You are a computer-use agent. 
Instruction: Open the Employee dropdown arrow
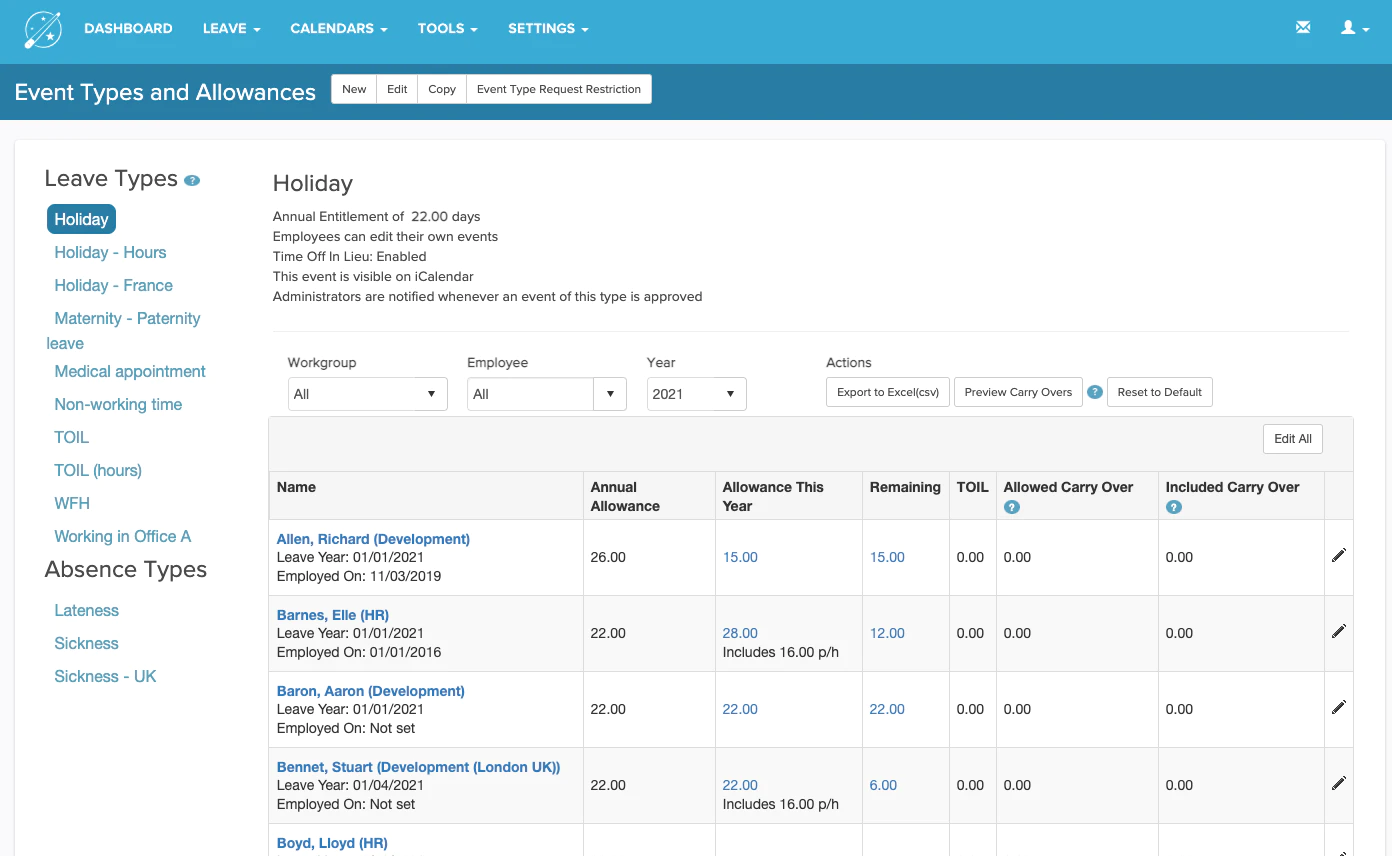tap(610, 394)
